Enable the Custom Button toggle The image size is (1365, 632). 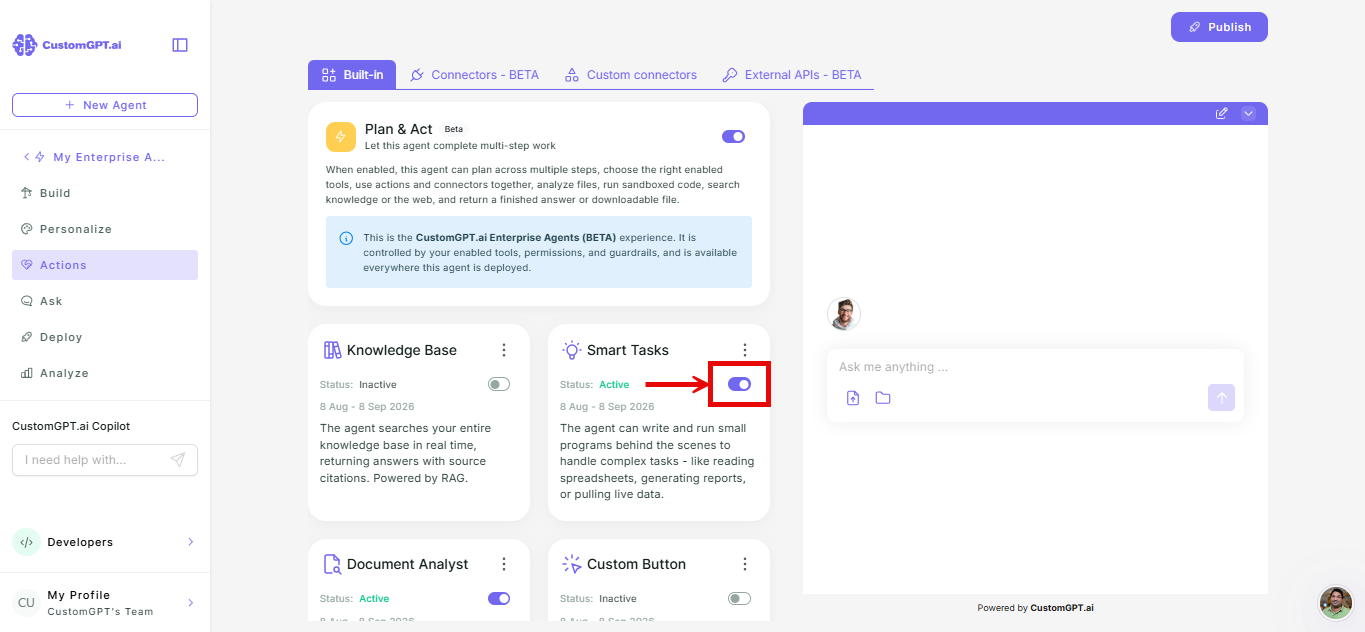pos(739,598)
